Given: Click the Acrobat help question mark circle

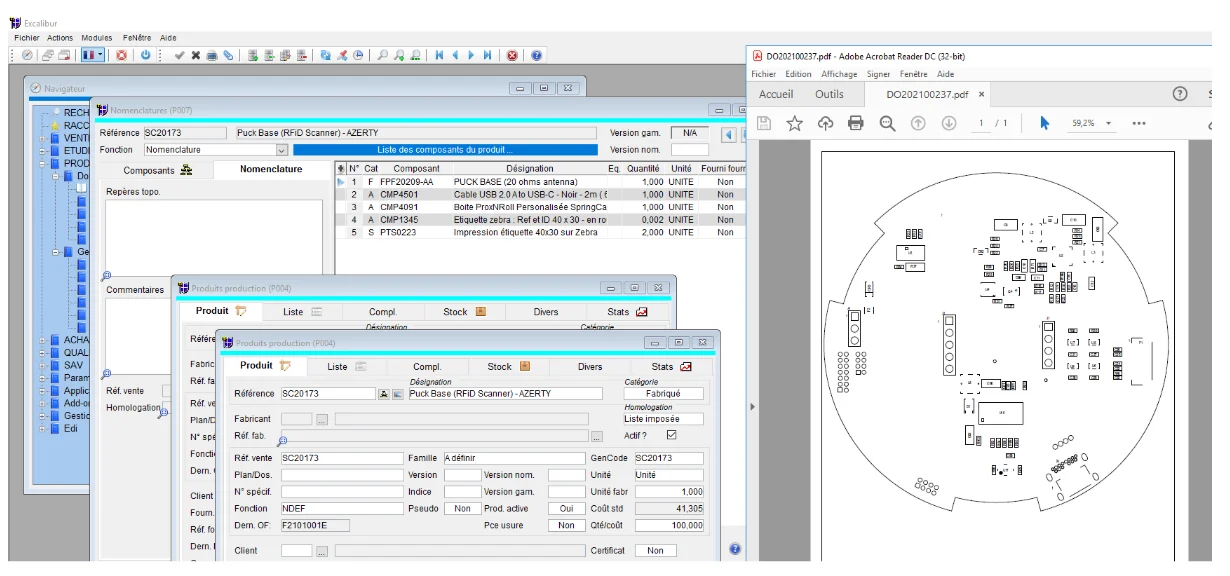Looking at the screenshot, I should coord(1180,94).
